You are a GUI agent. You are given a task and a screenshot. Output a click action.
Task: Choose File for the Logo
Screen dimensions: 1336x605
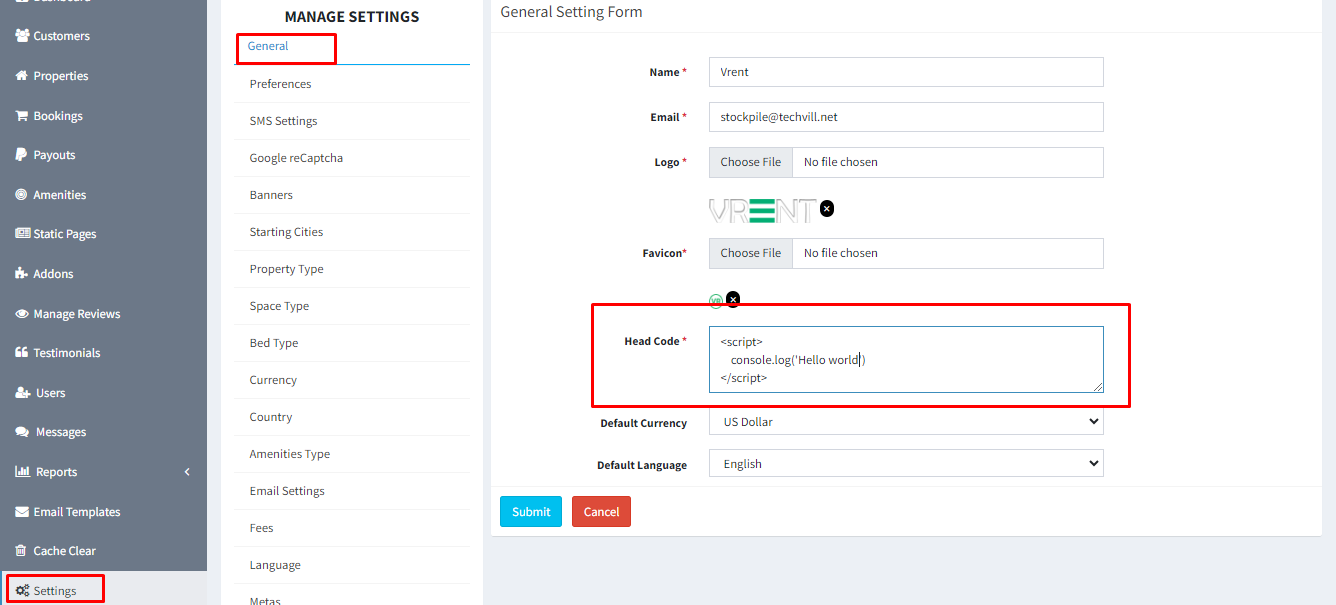tap(750, 162)
